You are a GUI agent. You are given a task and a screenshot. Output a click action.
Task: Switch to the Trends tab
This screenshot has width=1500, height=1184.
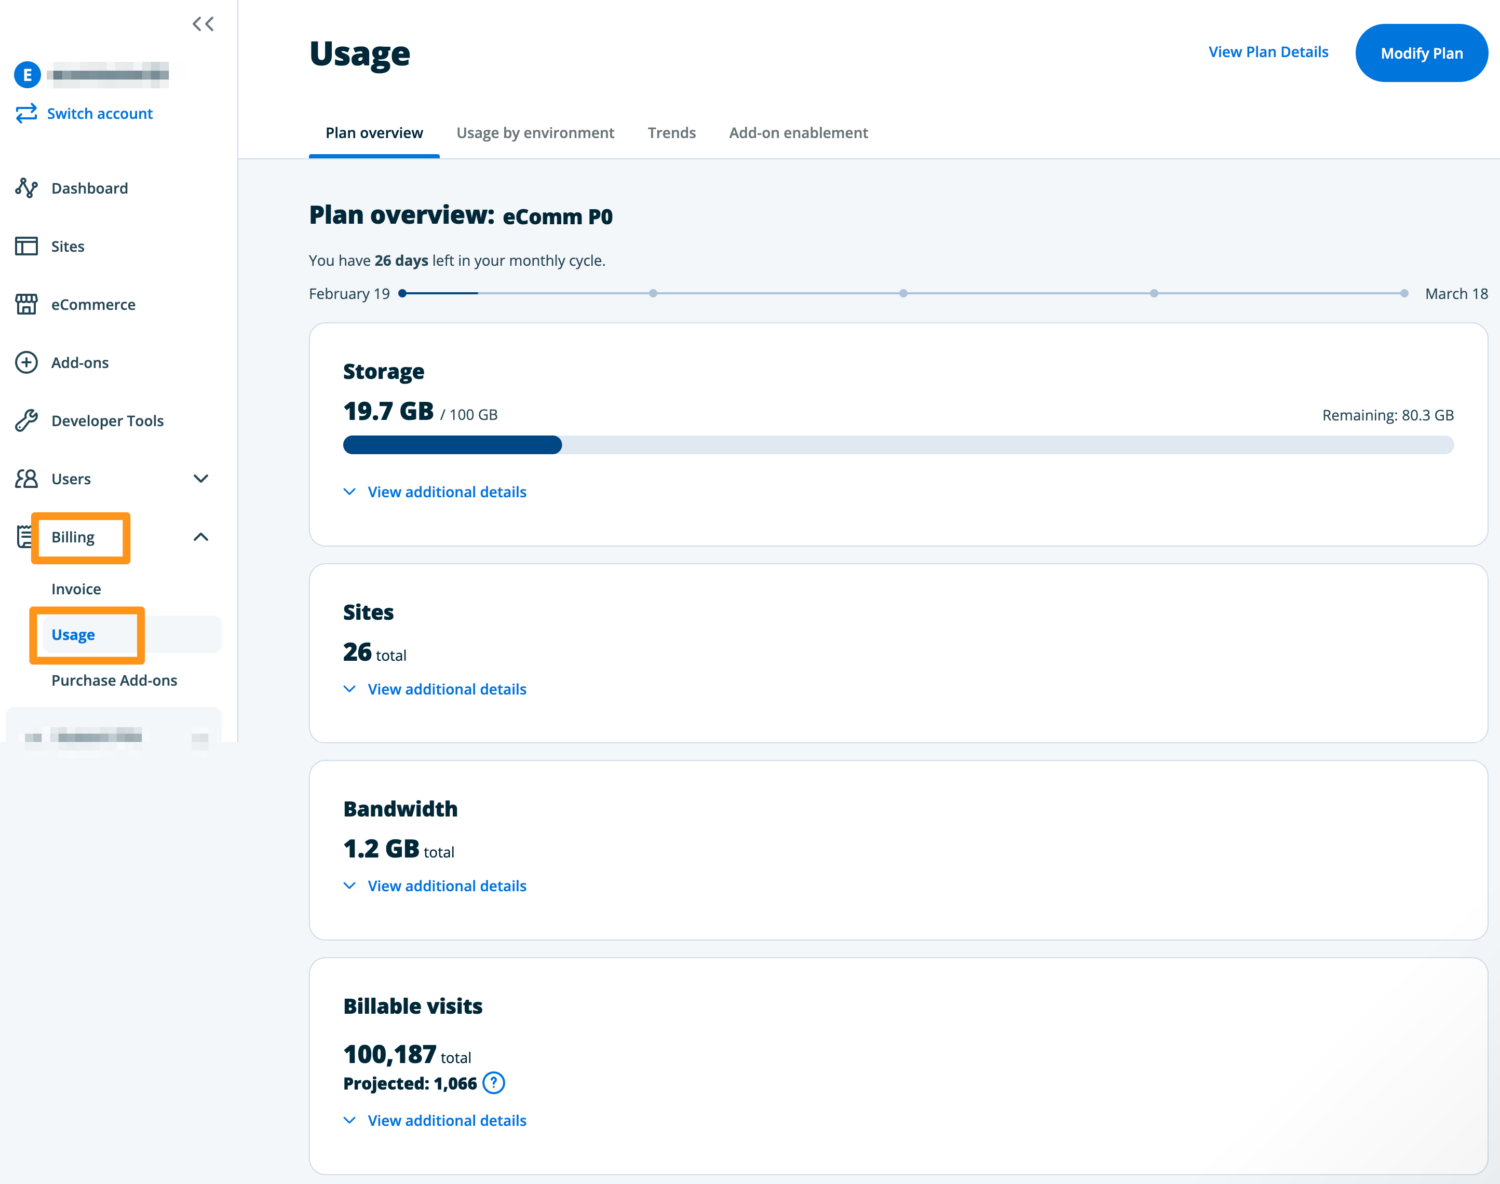tap(671, 132)
